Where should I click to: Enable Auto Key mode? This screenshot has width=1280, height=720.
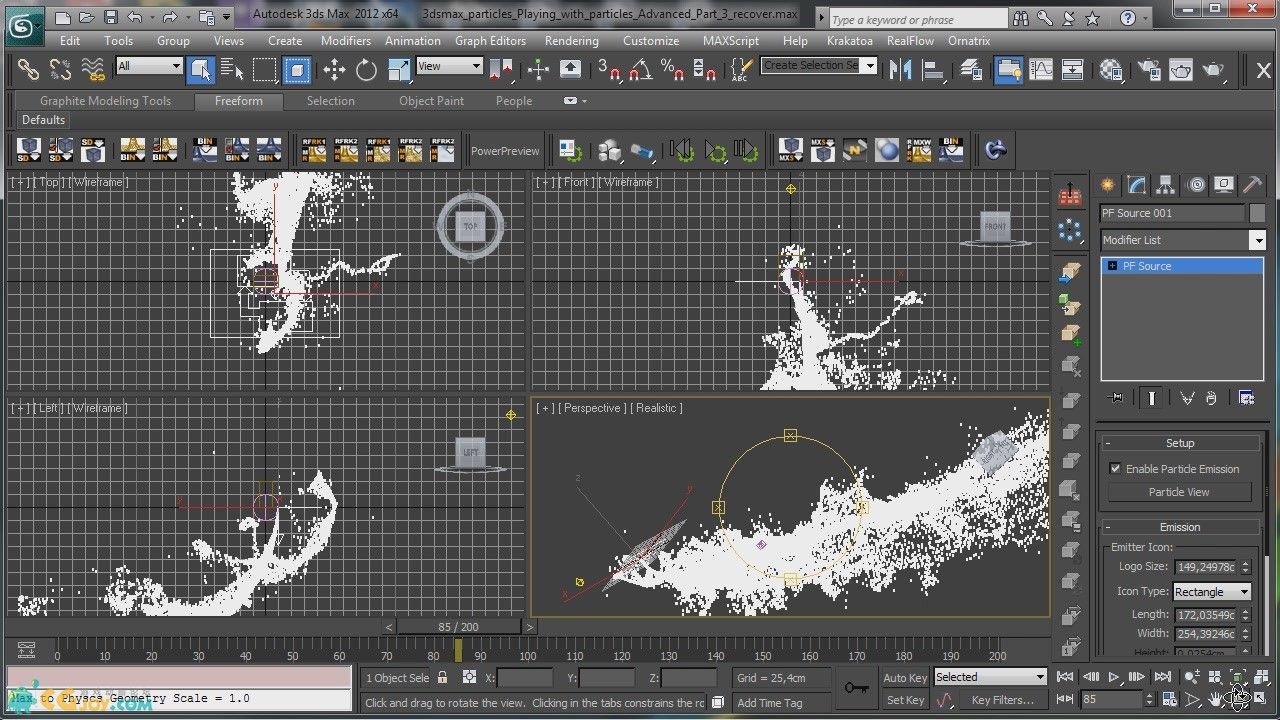pos(904,678)
